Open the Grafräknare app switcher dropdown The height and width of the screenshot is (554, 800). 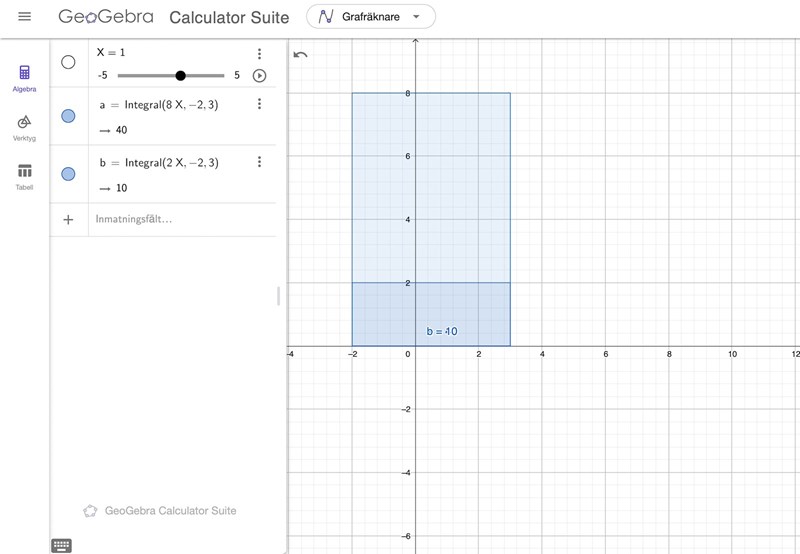[371, 17]
